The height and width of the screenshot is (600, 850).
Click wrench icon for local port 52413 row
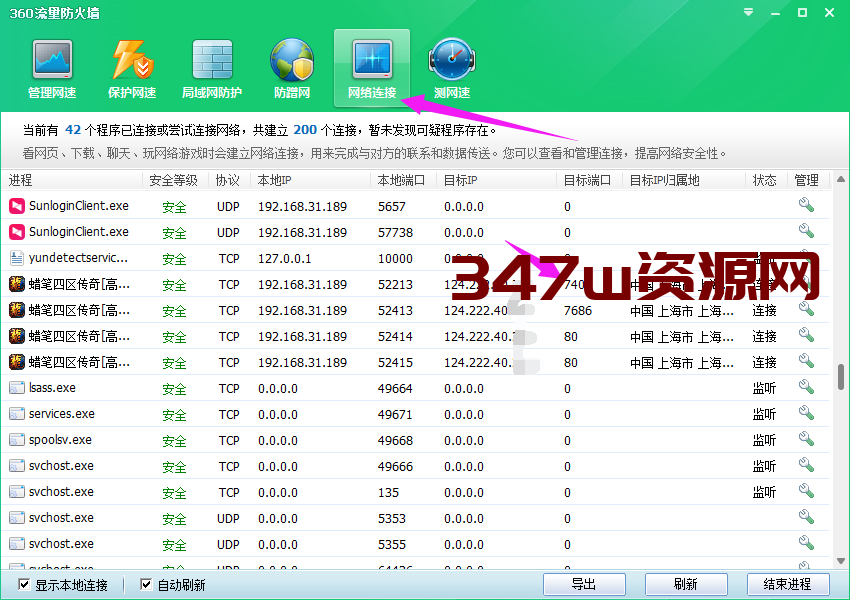(806, 309)
